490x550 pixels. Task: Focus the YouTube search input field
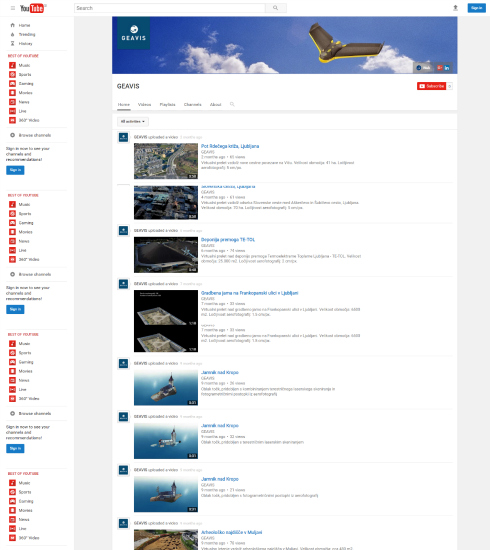point(170,8)
